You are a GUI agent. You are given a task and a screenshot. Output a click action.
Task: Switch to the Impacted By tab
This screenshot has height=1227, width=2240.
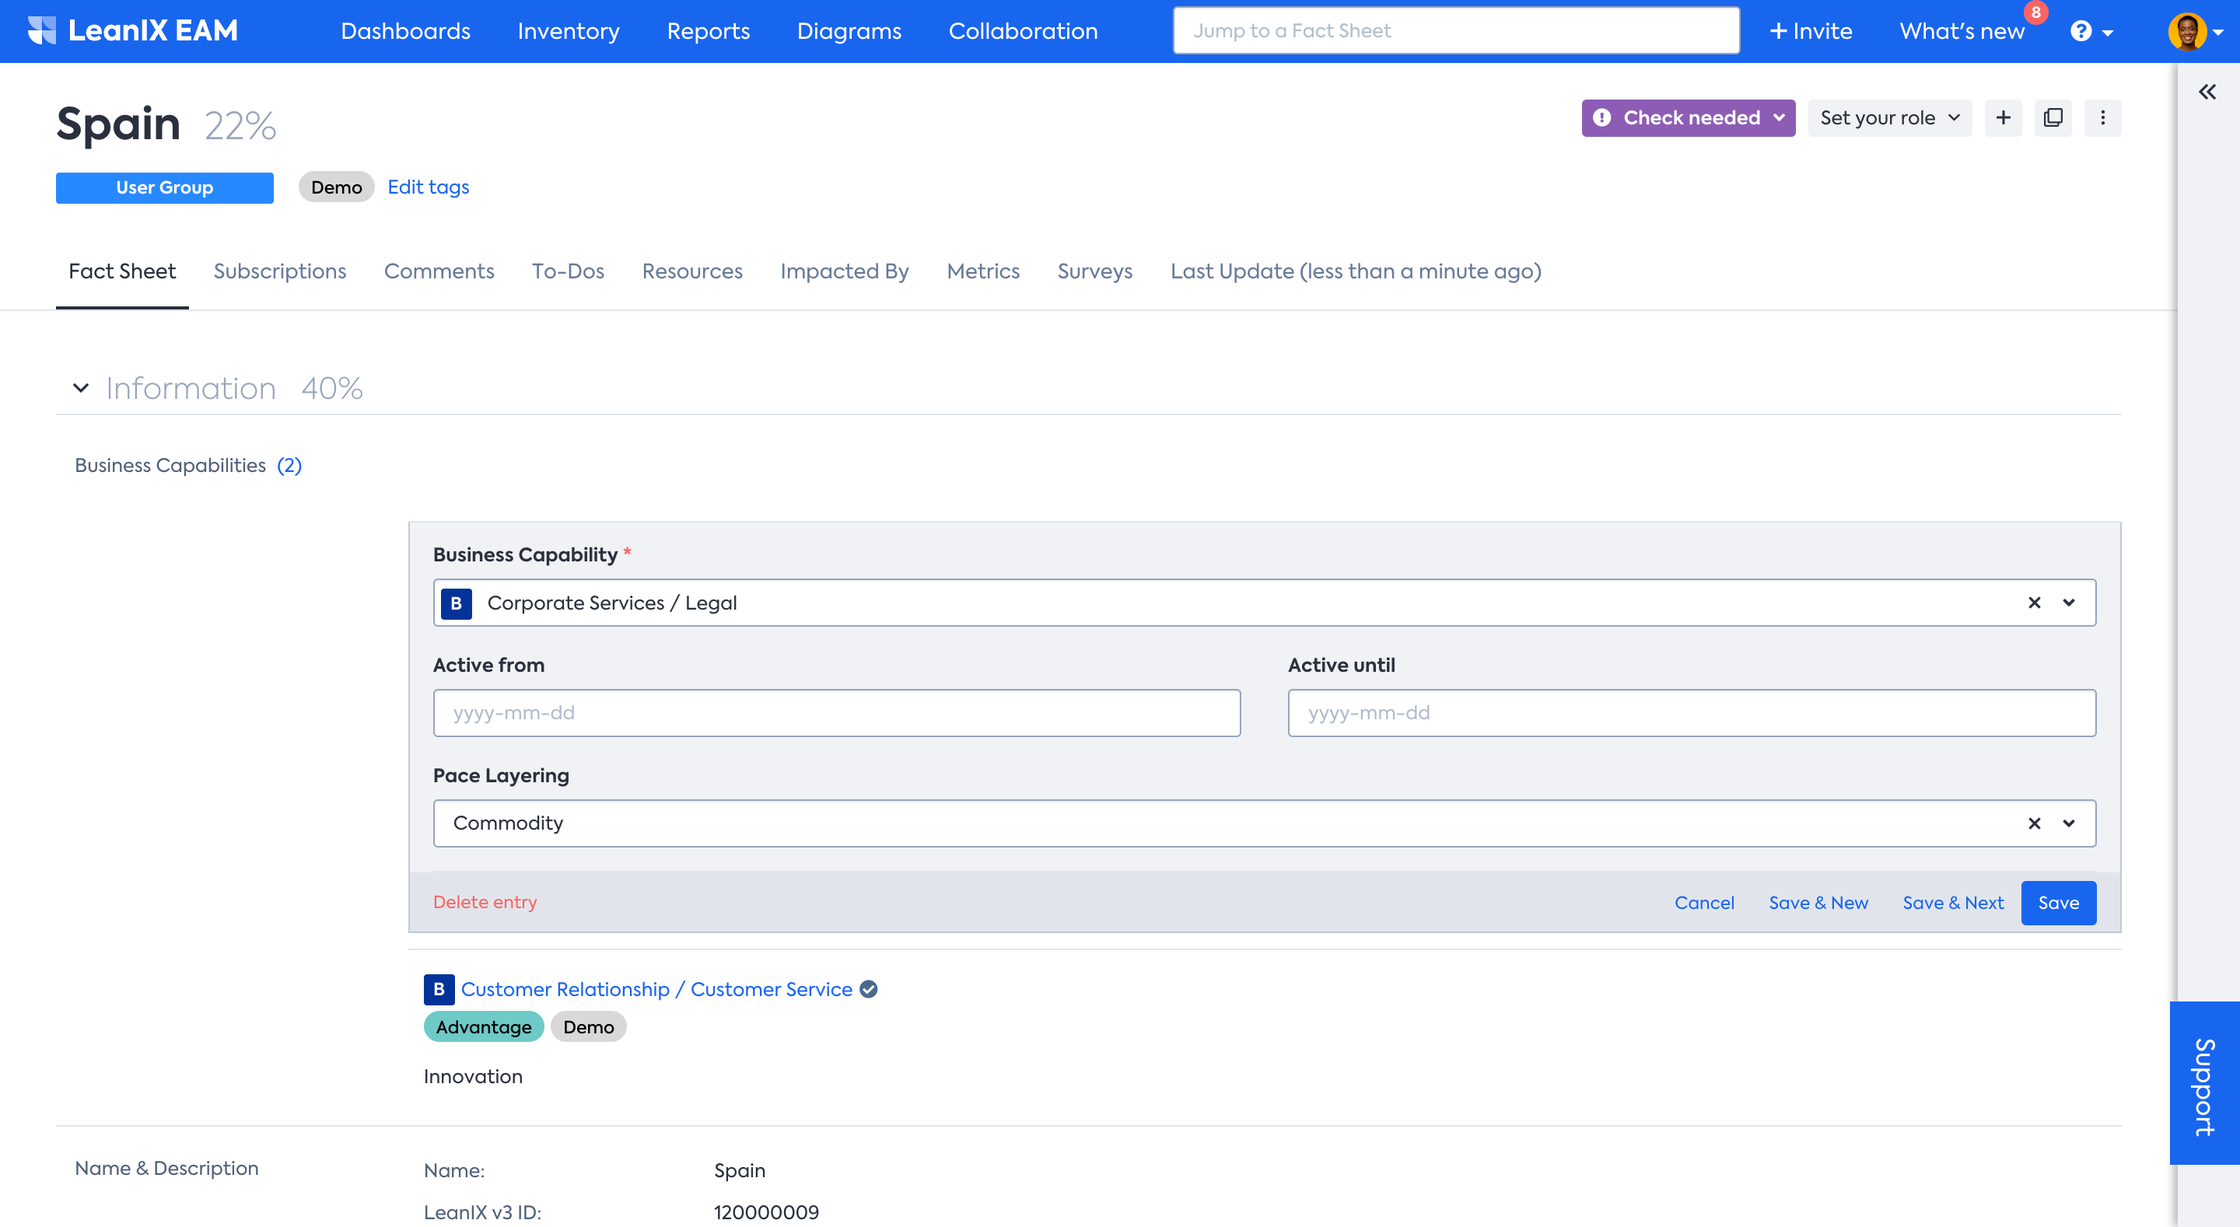(x=844, y=271)
